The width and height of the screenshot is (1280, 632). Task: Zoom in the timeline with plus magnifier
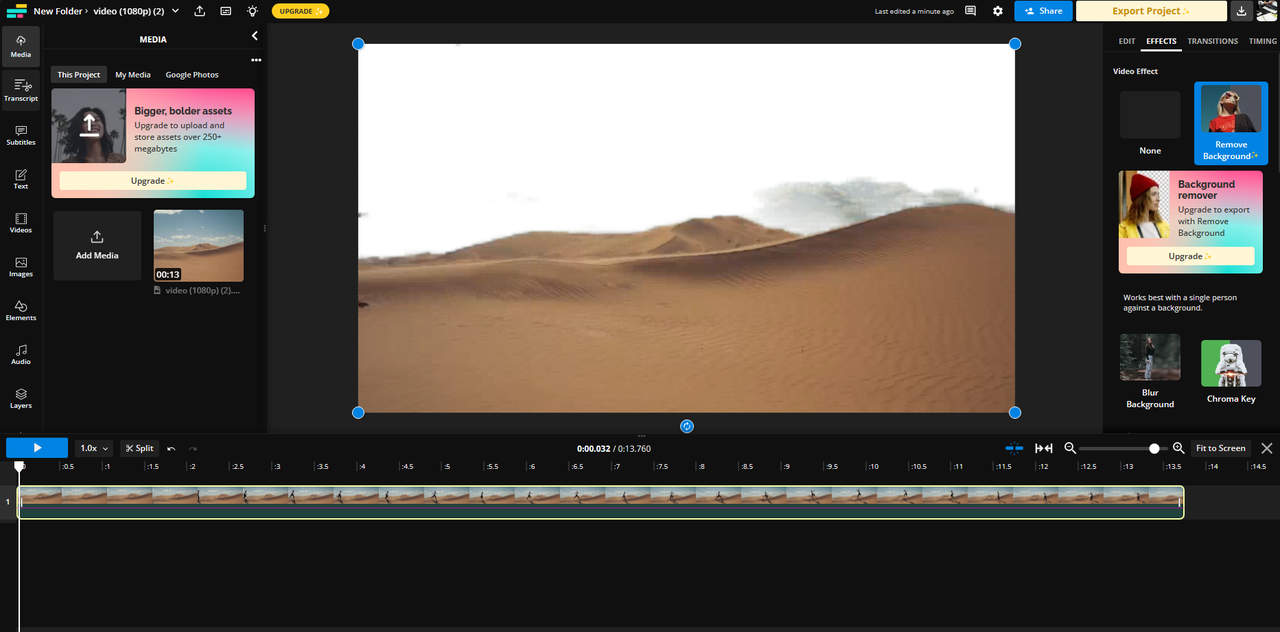(x=1178, y=448)
